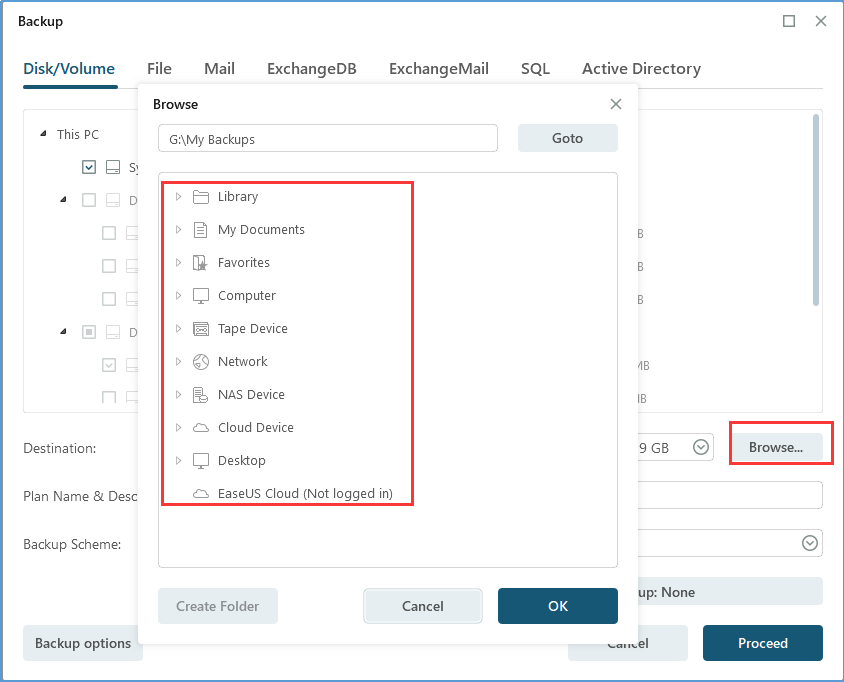Screen dimensions: 844x682
Task: Click the G:\My Backups path field
Action: (328, 138)
